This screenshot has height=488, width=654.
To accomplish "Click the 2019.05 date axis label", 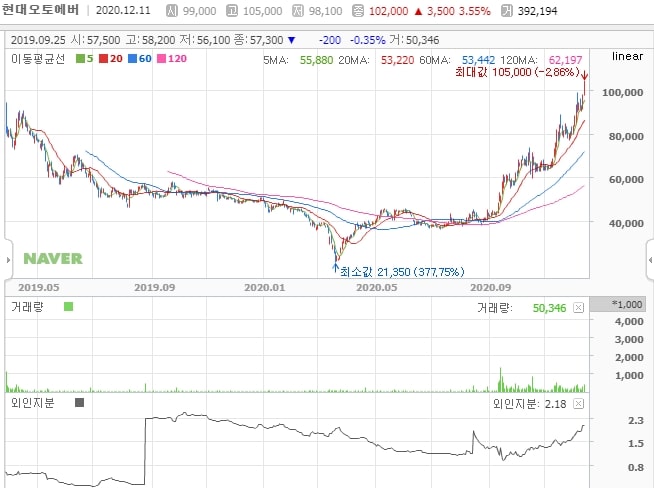I will [39, 287].
